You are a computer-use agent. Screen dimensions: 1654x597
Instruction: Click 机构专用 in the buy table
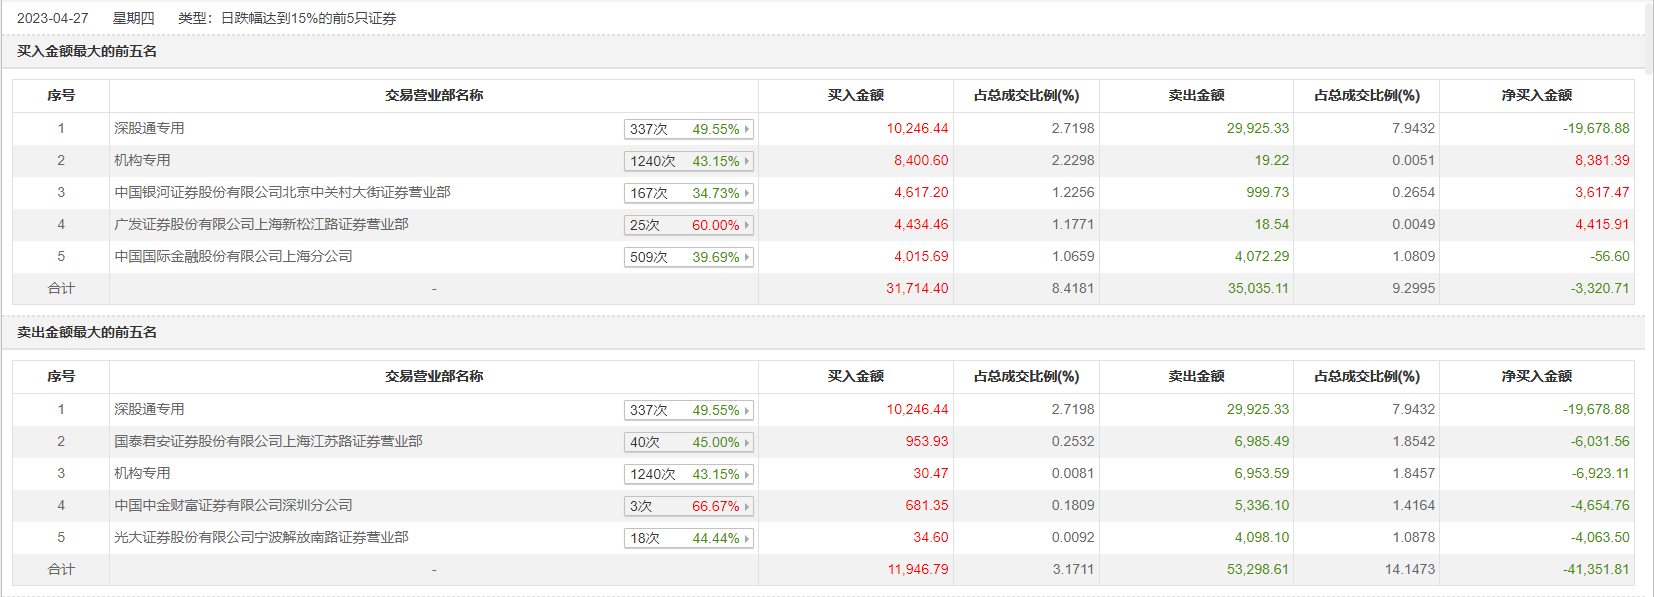coord(142,160)
